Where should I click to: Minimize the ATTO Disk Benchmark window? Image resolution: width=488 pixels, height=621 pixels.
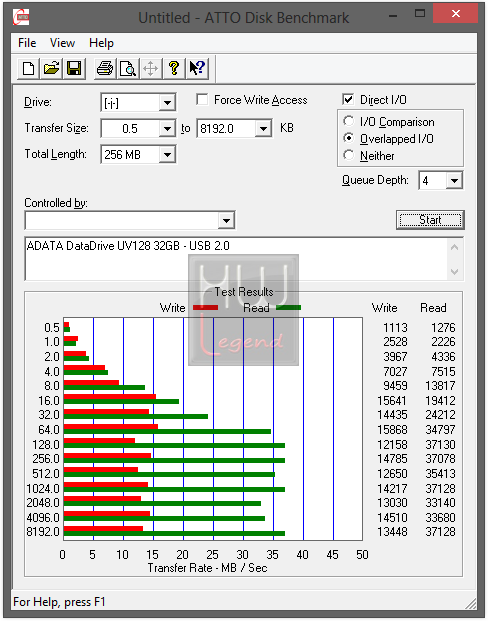tap(393, 15)
